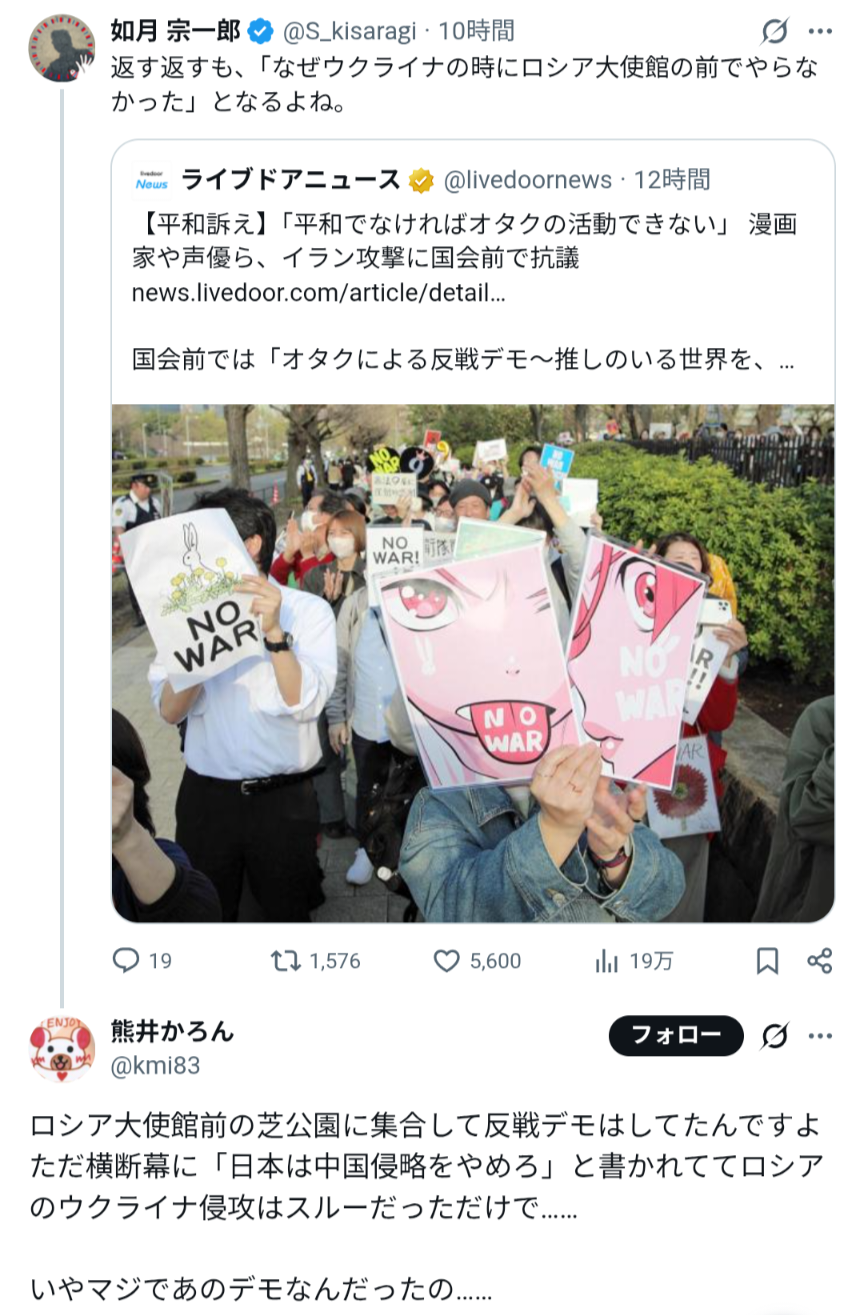This screenshot has width=864, height=1315.
Task: Open the share icon on 如月 宗一郎's post
Action: (x=820, y=961)
